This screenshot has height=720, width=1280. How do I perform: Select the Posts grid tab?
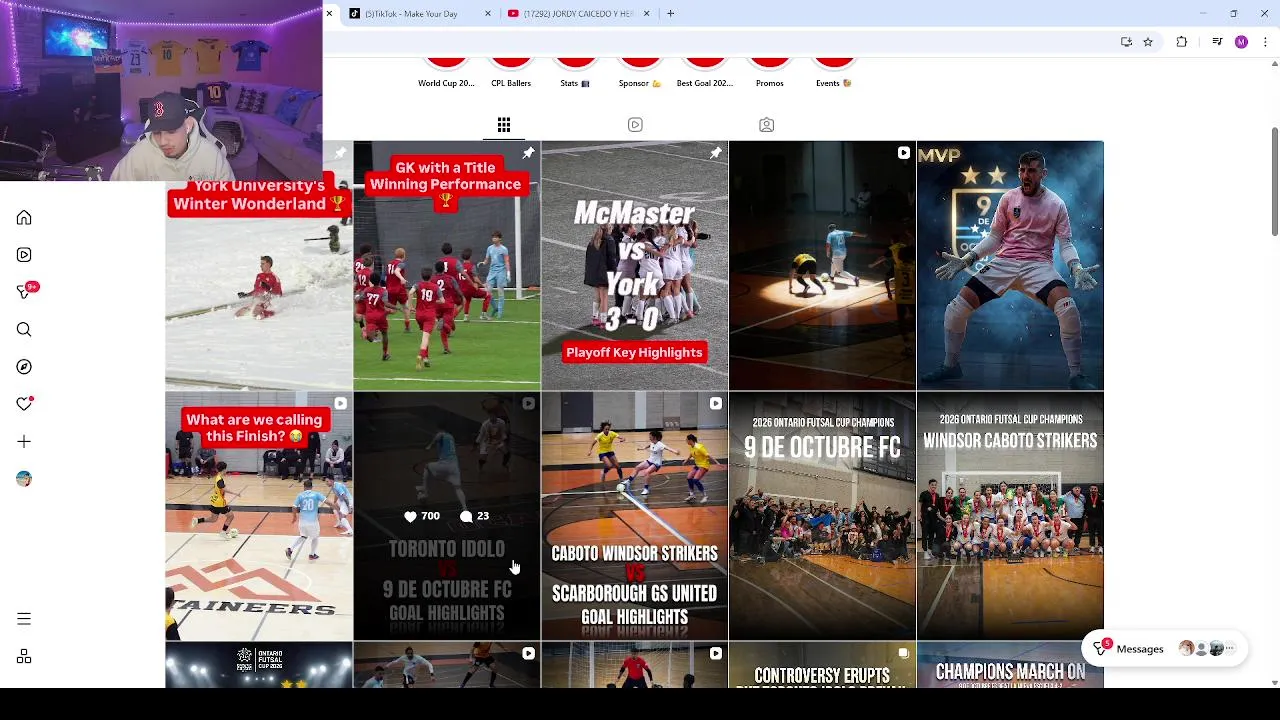[504, 125]
